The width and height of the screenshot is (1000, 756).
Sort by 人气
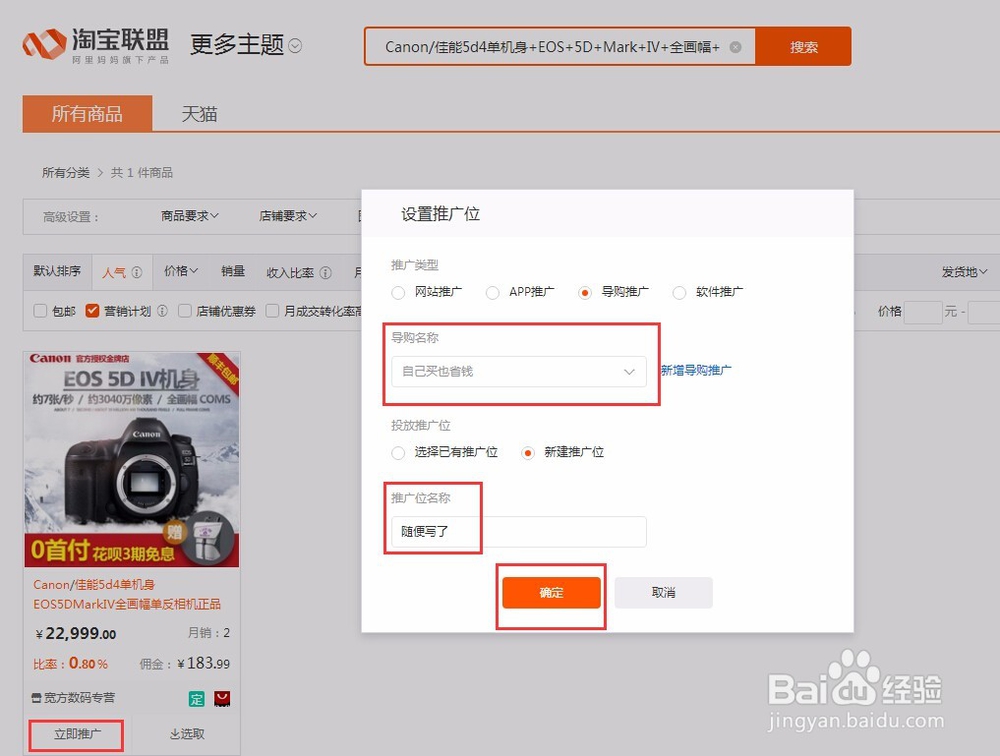pos(114,272)
